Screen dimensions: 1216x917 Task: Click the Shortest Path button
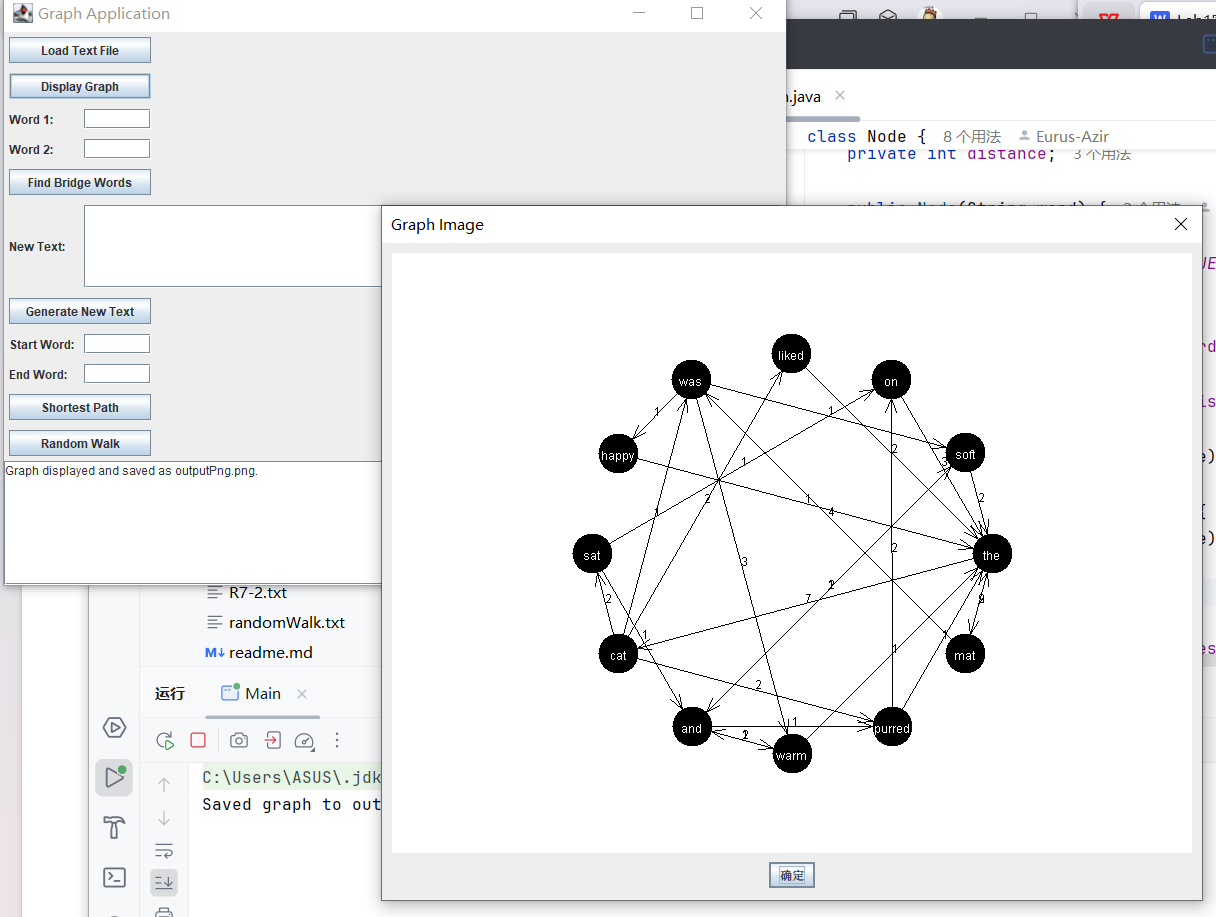[x=80, y=407]
